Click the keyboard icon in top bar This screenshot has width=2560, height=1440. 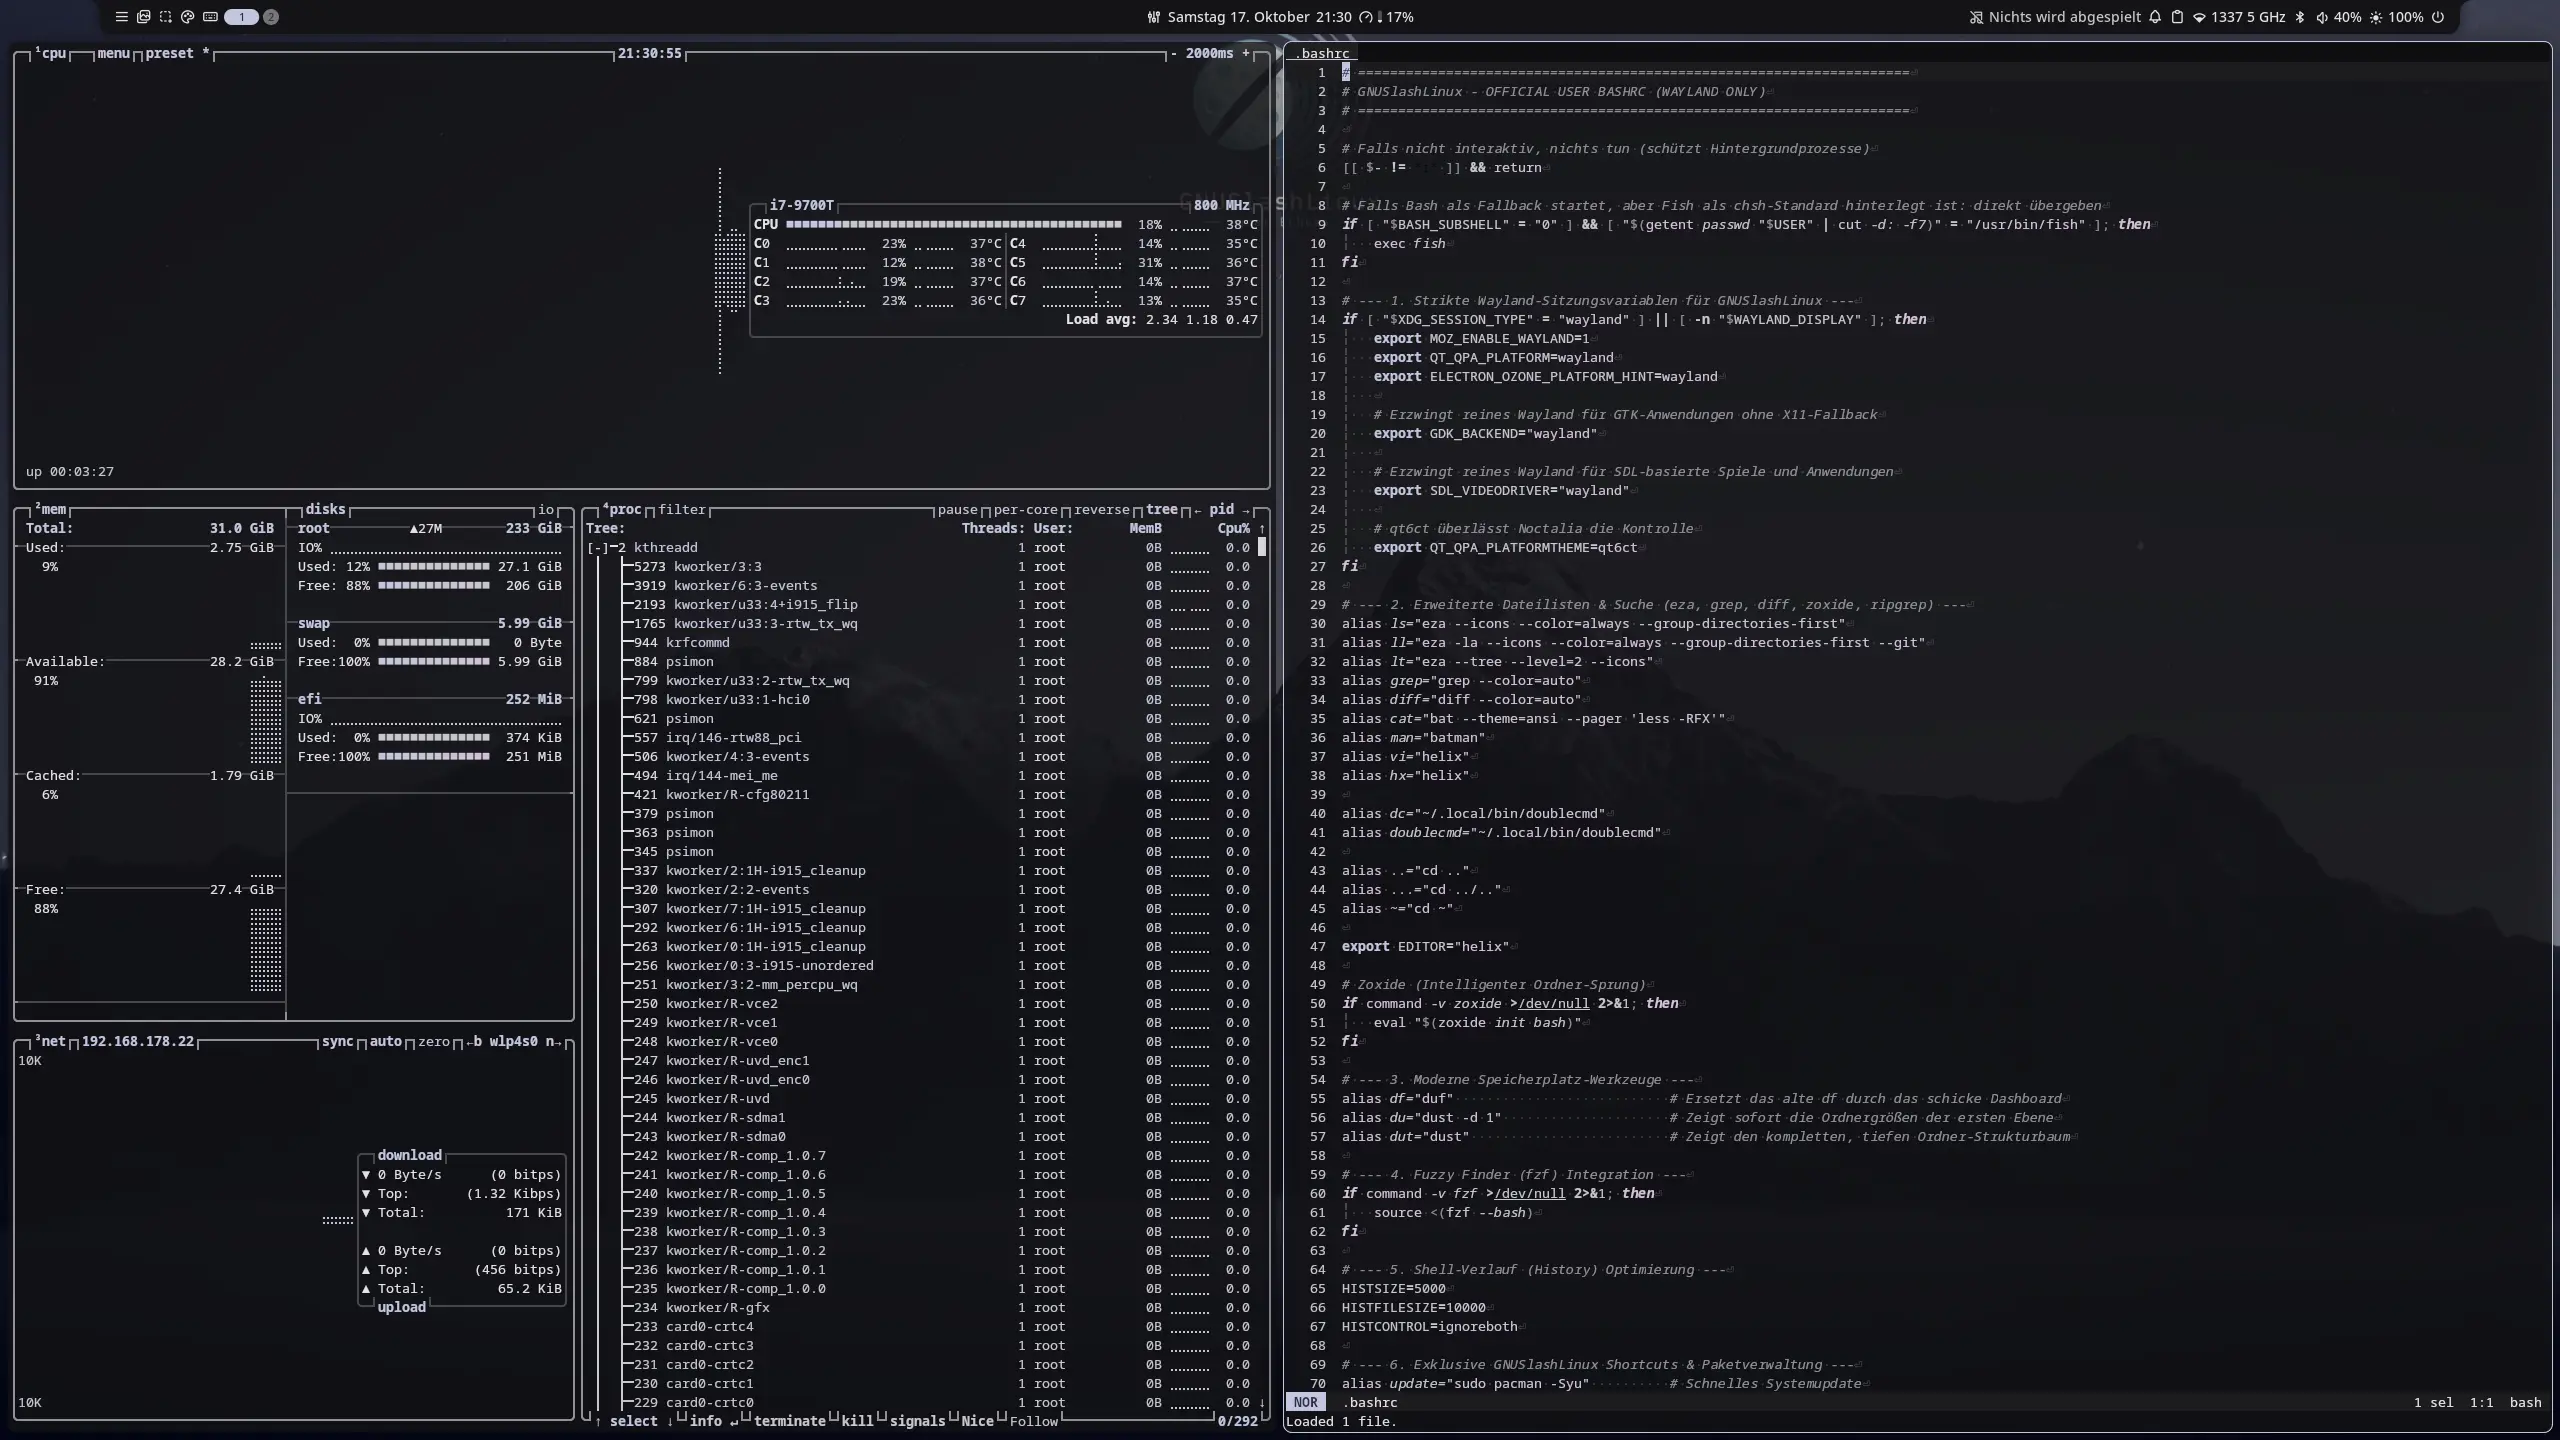[210, 17]
